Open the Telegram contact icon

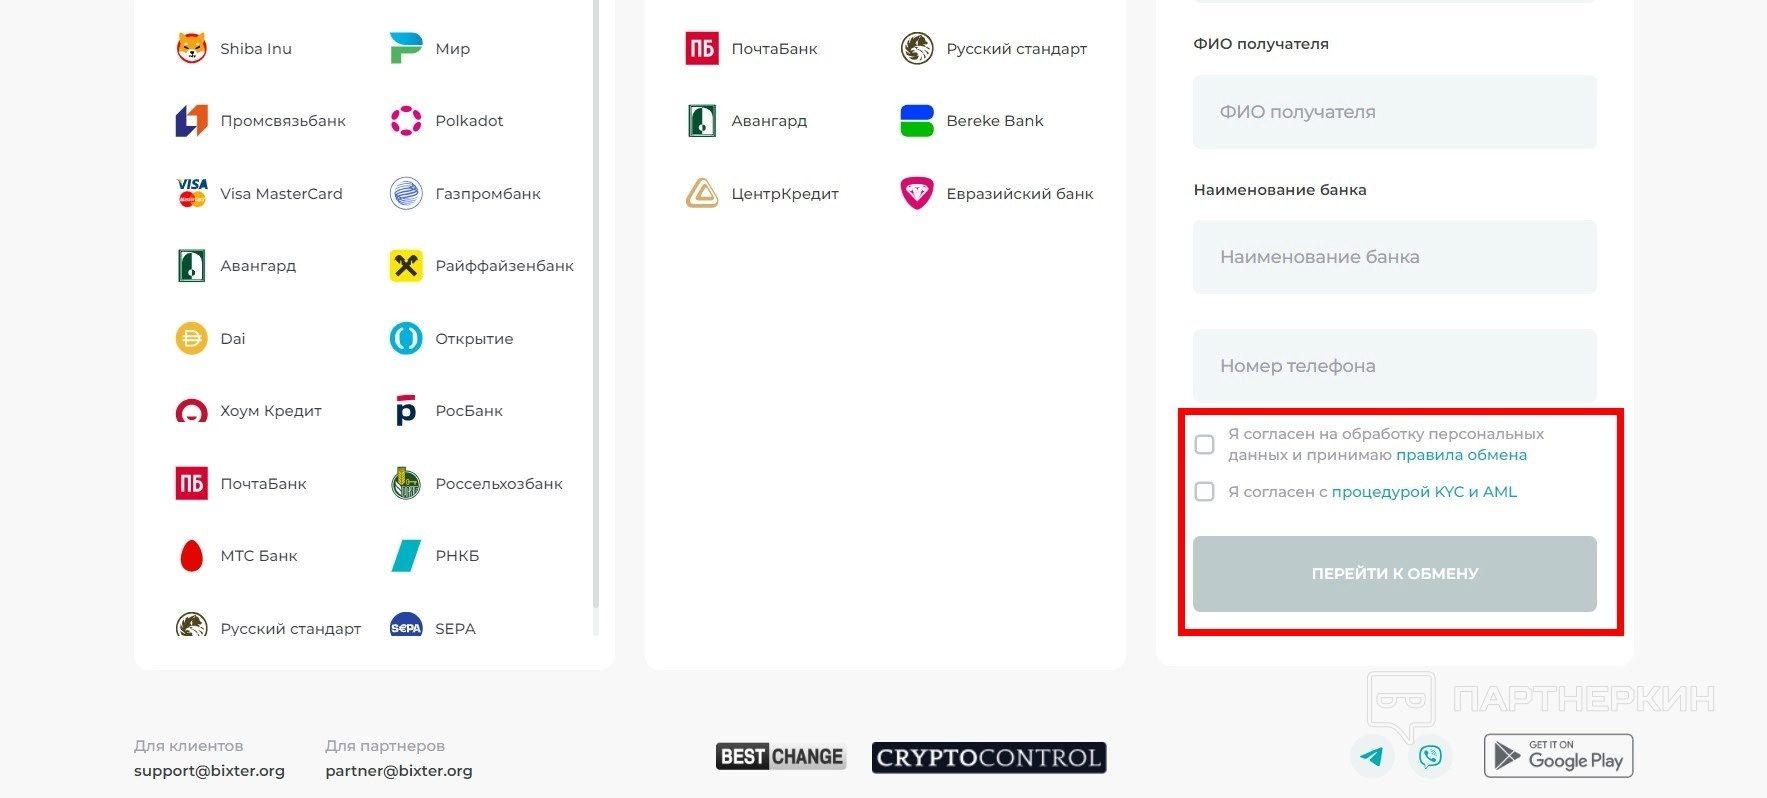(1372, 756)
